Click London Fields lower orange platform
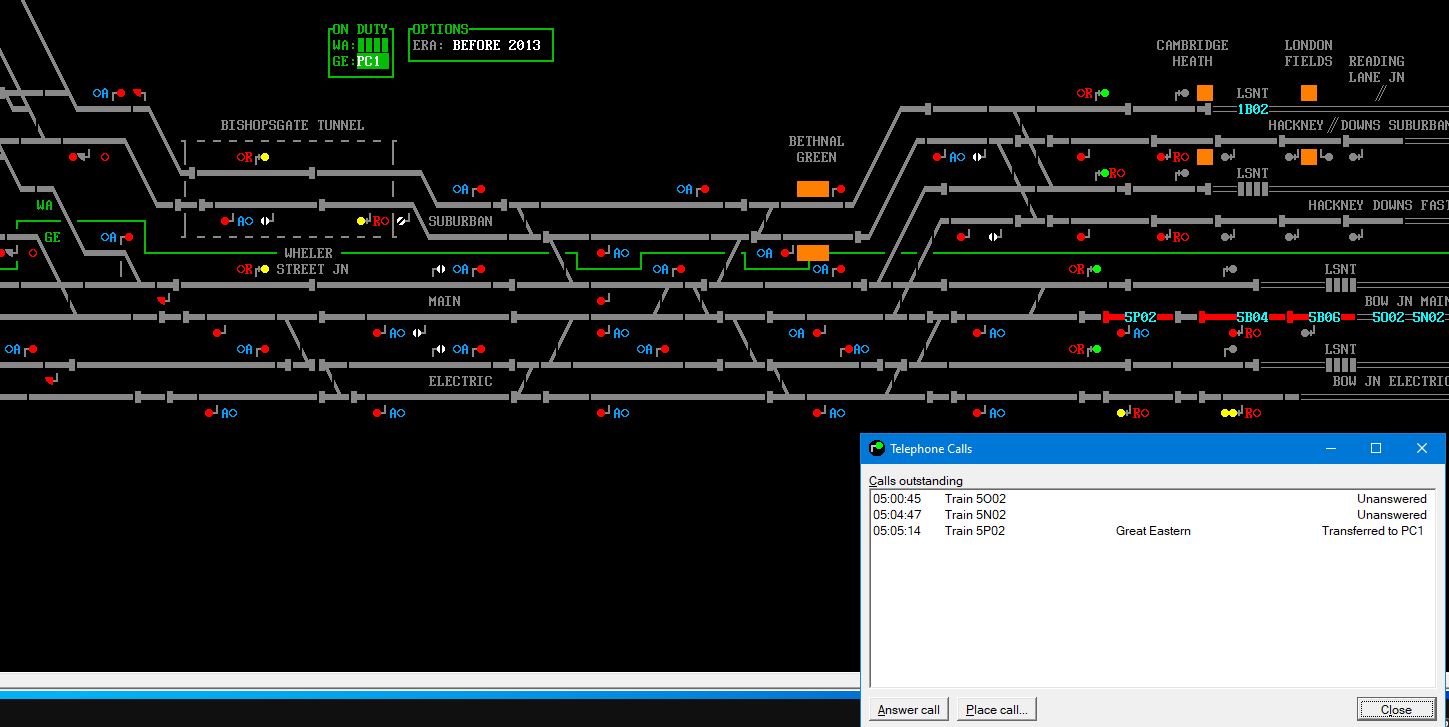 (x=1309, y=157)
